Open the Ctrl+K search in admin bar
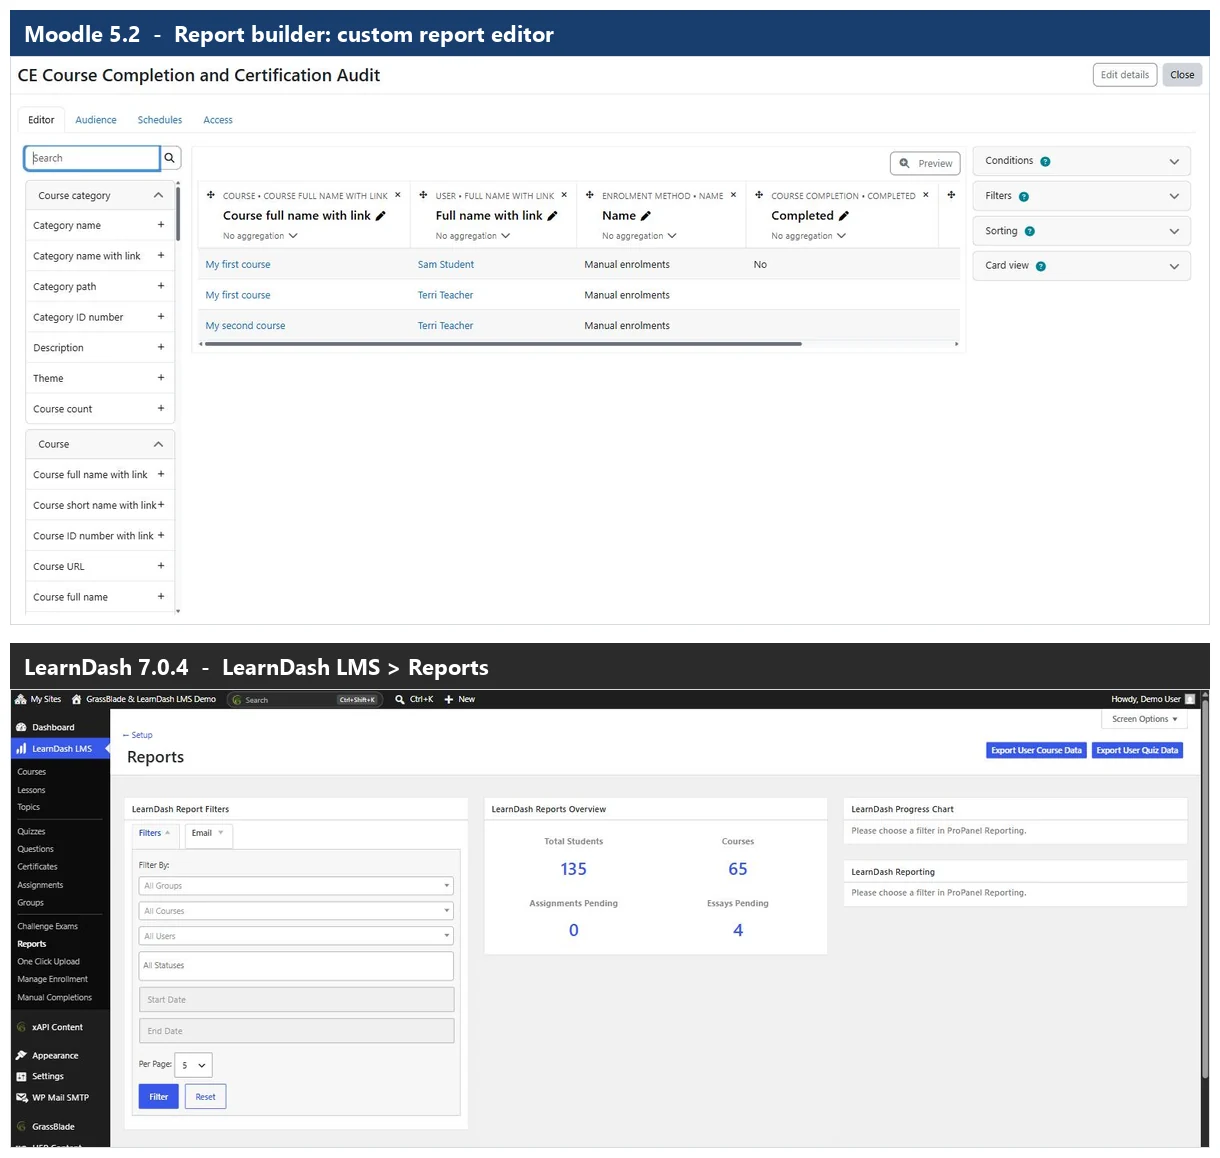Image resolution: width=1220 pixels, height=1158 pixels. tap(414, 699)
